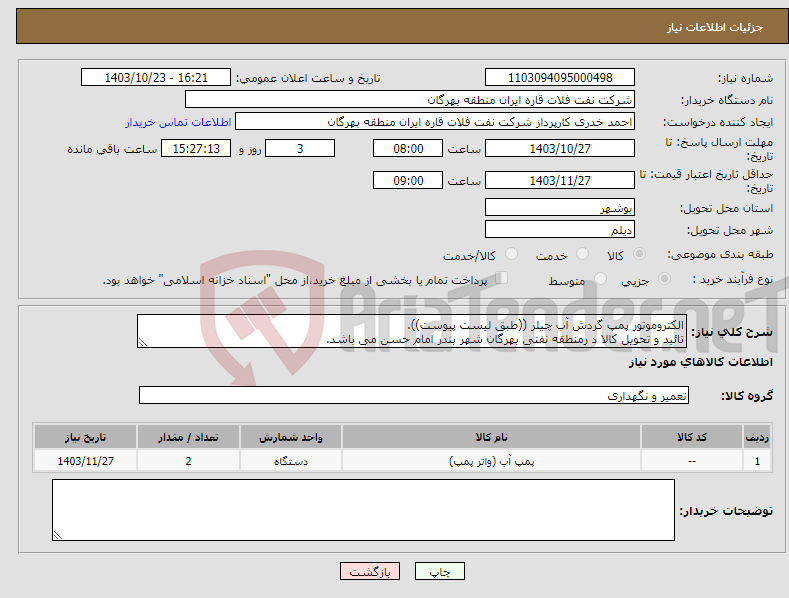The image size is (789, 598).
Task: Click the نام دستگاه خریدار field
Action: (410, 100)
